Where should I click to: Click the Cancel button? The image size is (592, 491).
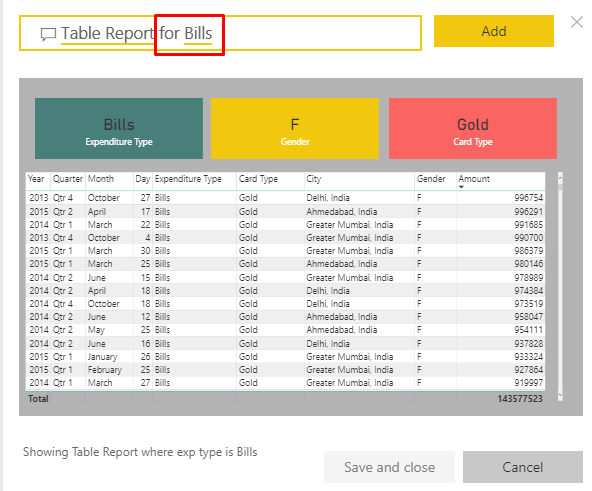coord(523,467)
